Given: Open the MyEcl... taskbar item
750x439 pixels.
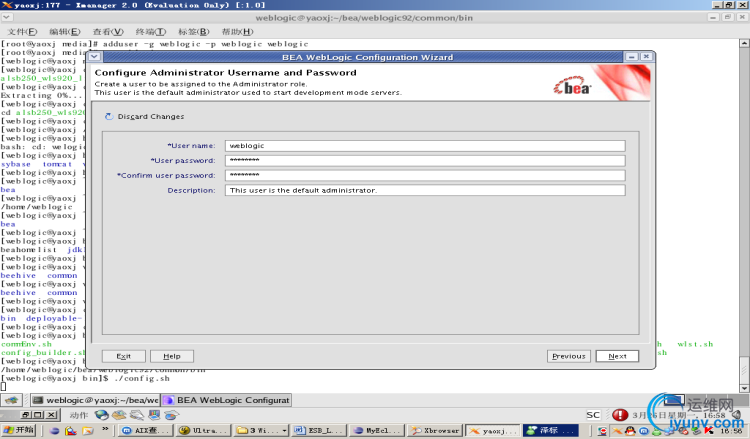Looking at the screenshot, I should (377, 430).
